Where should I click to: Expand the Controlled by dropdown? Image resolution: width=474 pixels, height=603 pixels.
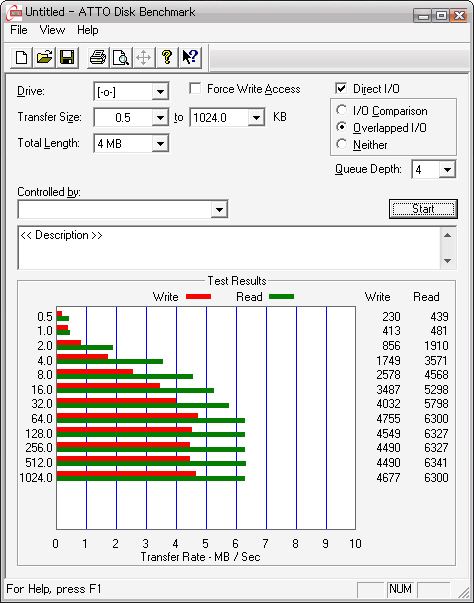219,210
